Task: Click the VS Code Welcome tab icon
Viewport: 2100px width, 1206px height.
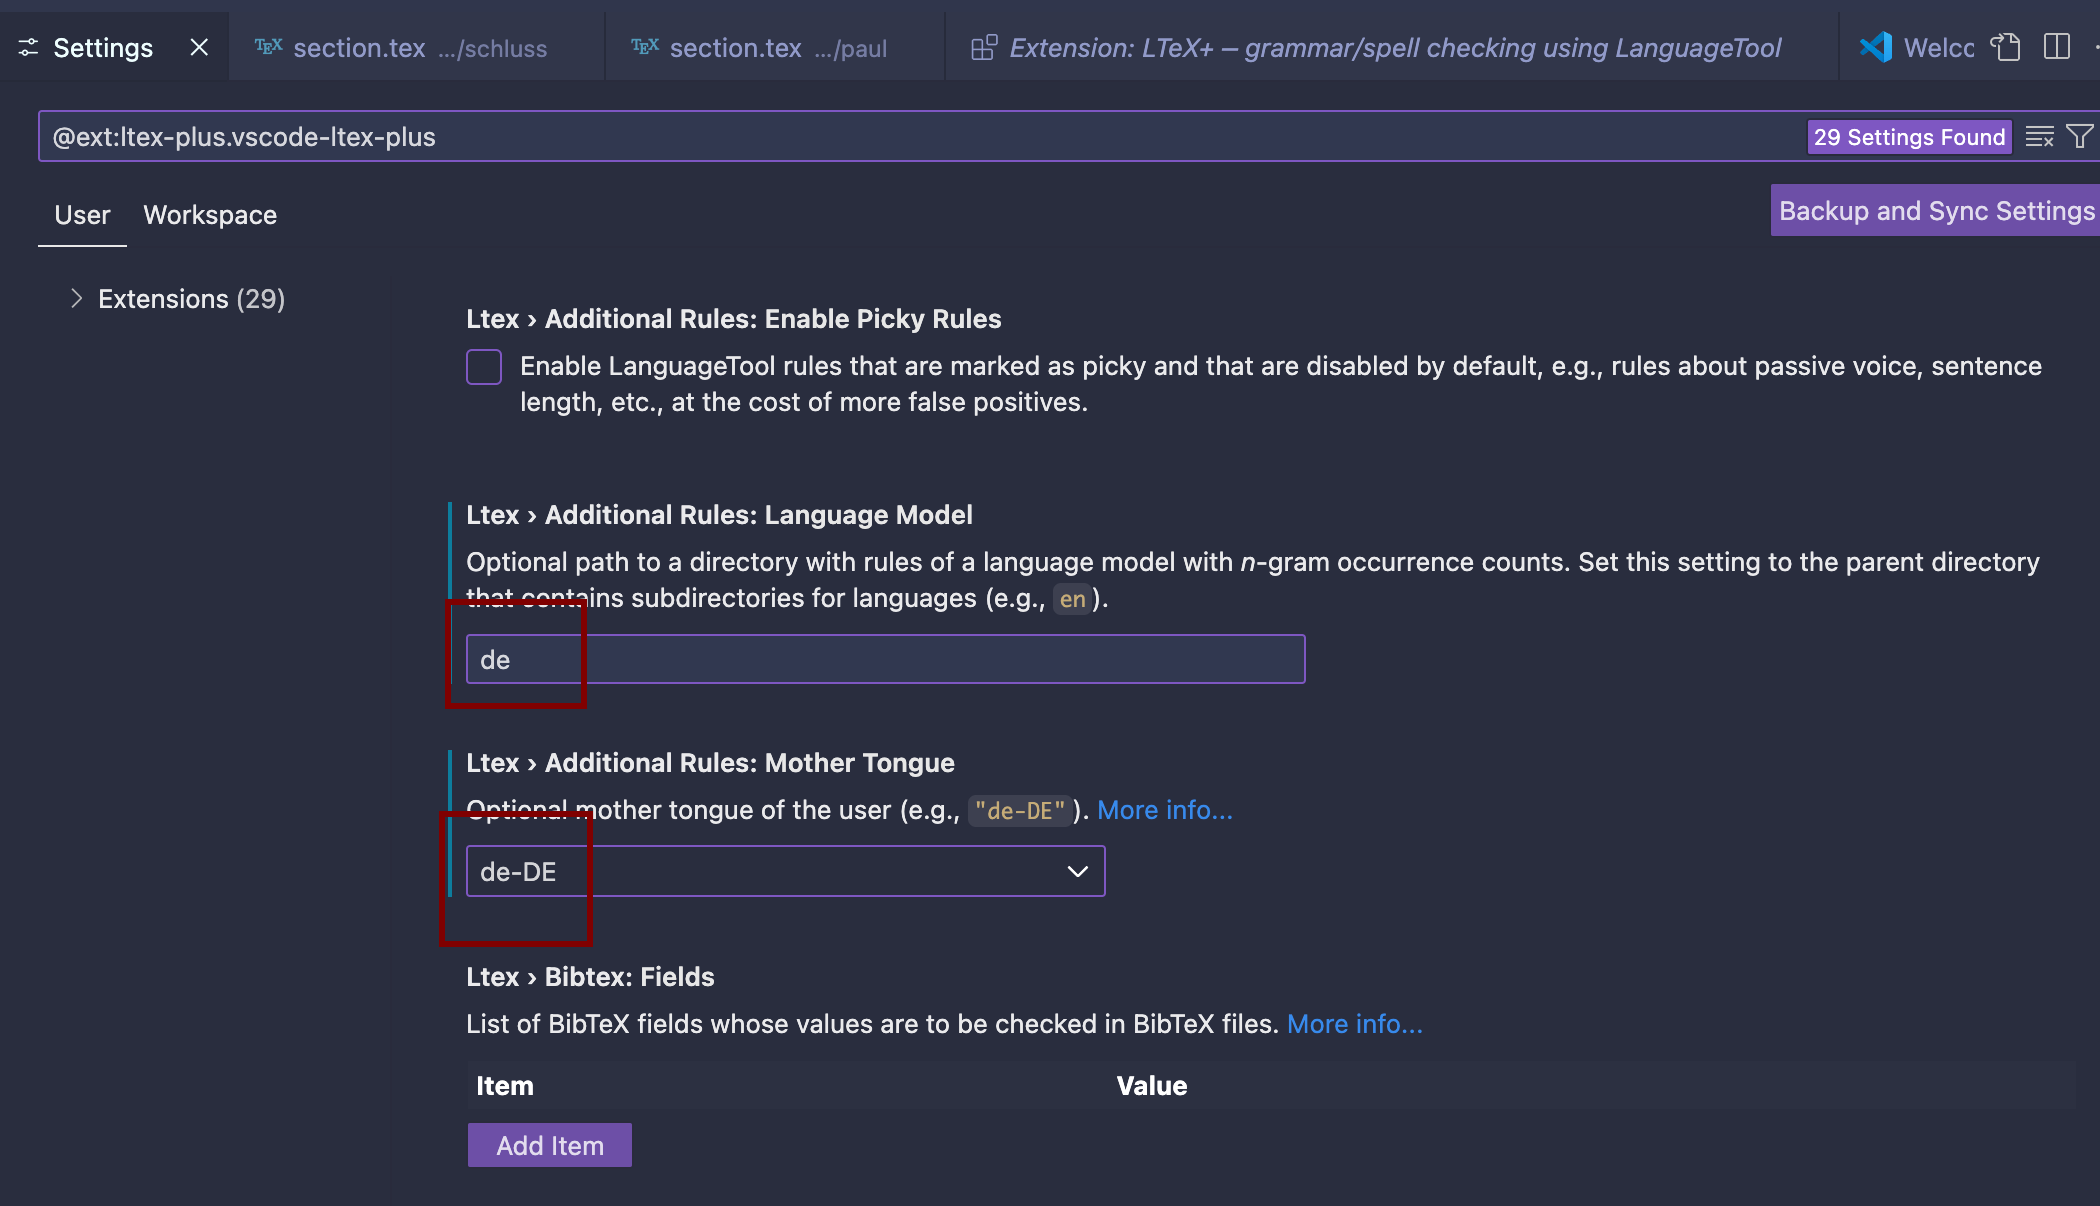Action: [1875, 47]
